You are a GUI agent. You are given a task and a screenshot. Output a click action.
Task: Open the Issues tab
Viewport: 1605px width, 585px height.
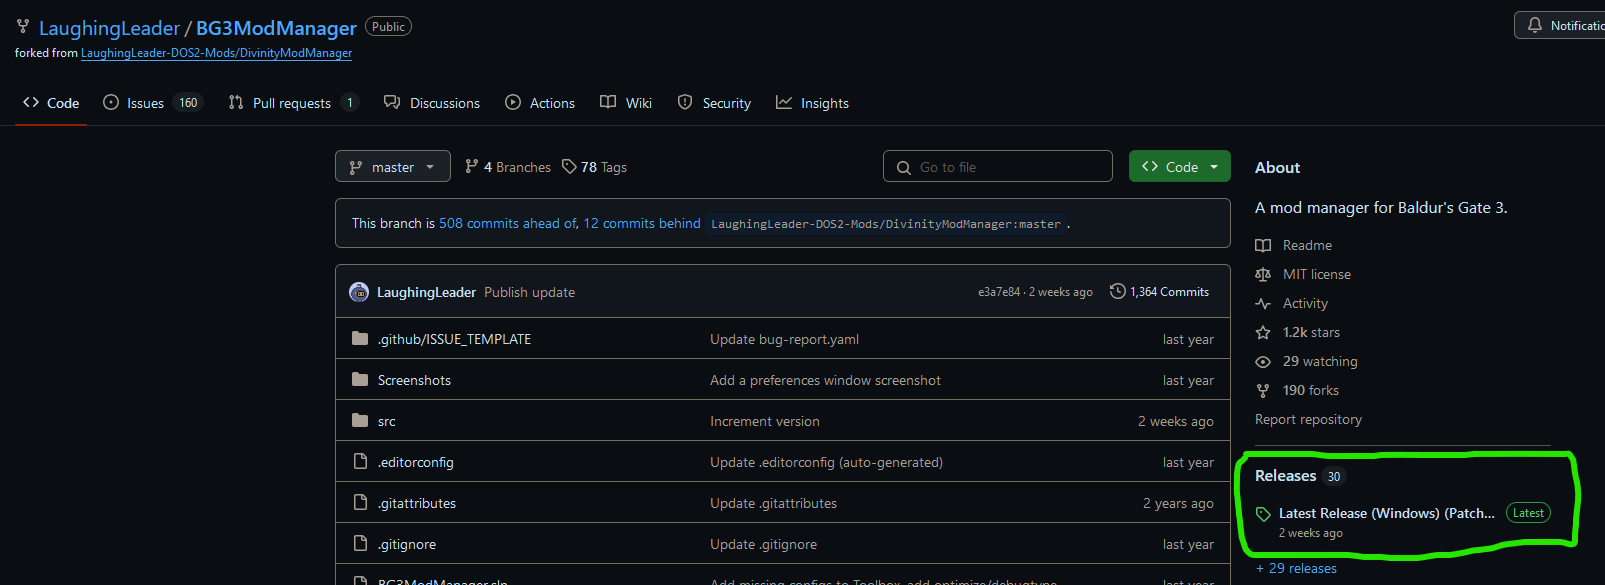click(145, 103)
